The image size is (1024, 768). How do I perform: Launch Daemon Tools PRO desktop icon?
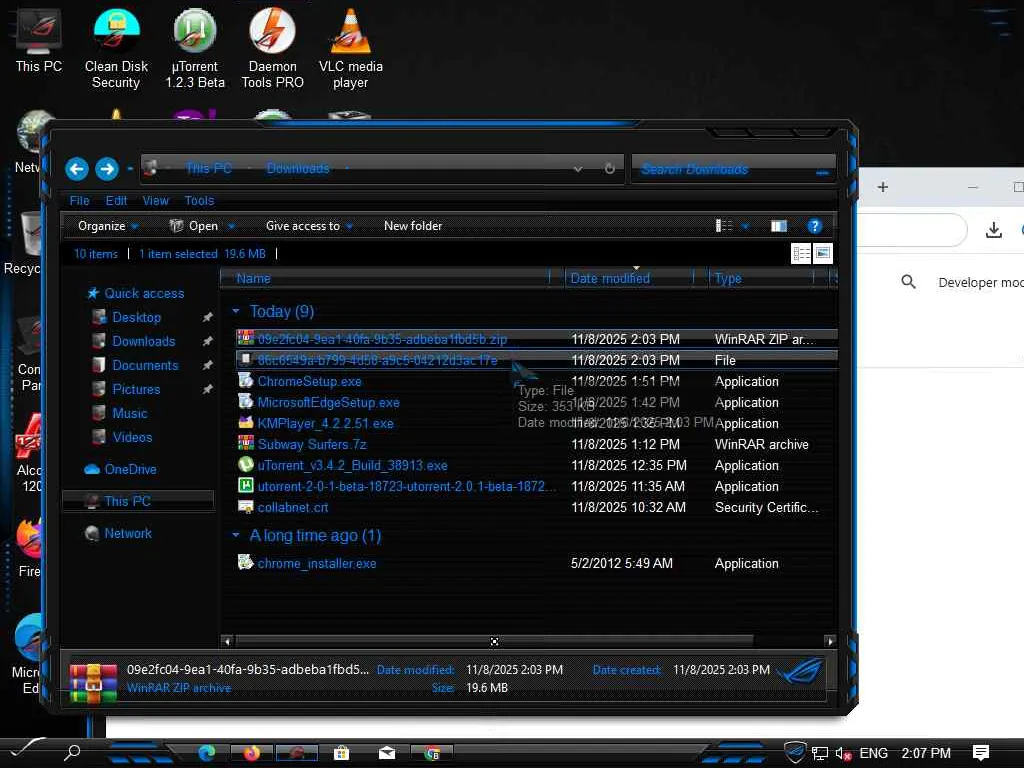pyautogui.click(x=272, y=49)
